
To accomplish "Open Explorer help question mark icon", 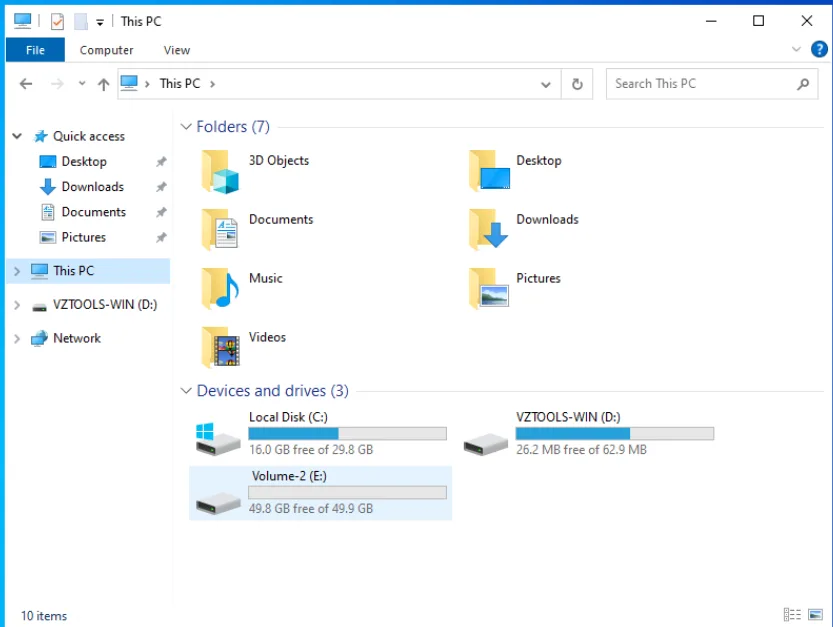I will (x=819, y=49).
